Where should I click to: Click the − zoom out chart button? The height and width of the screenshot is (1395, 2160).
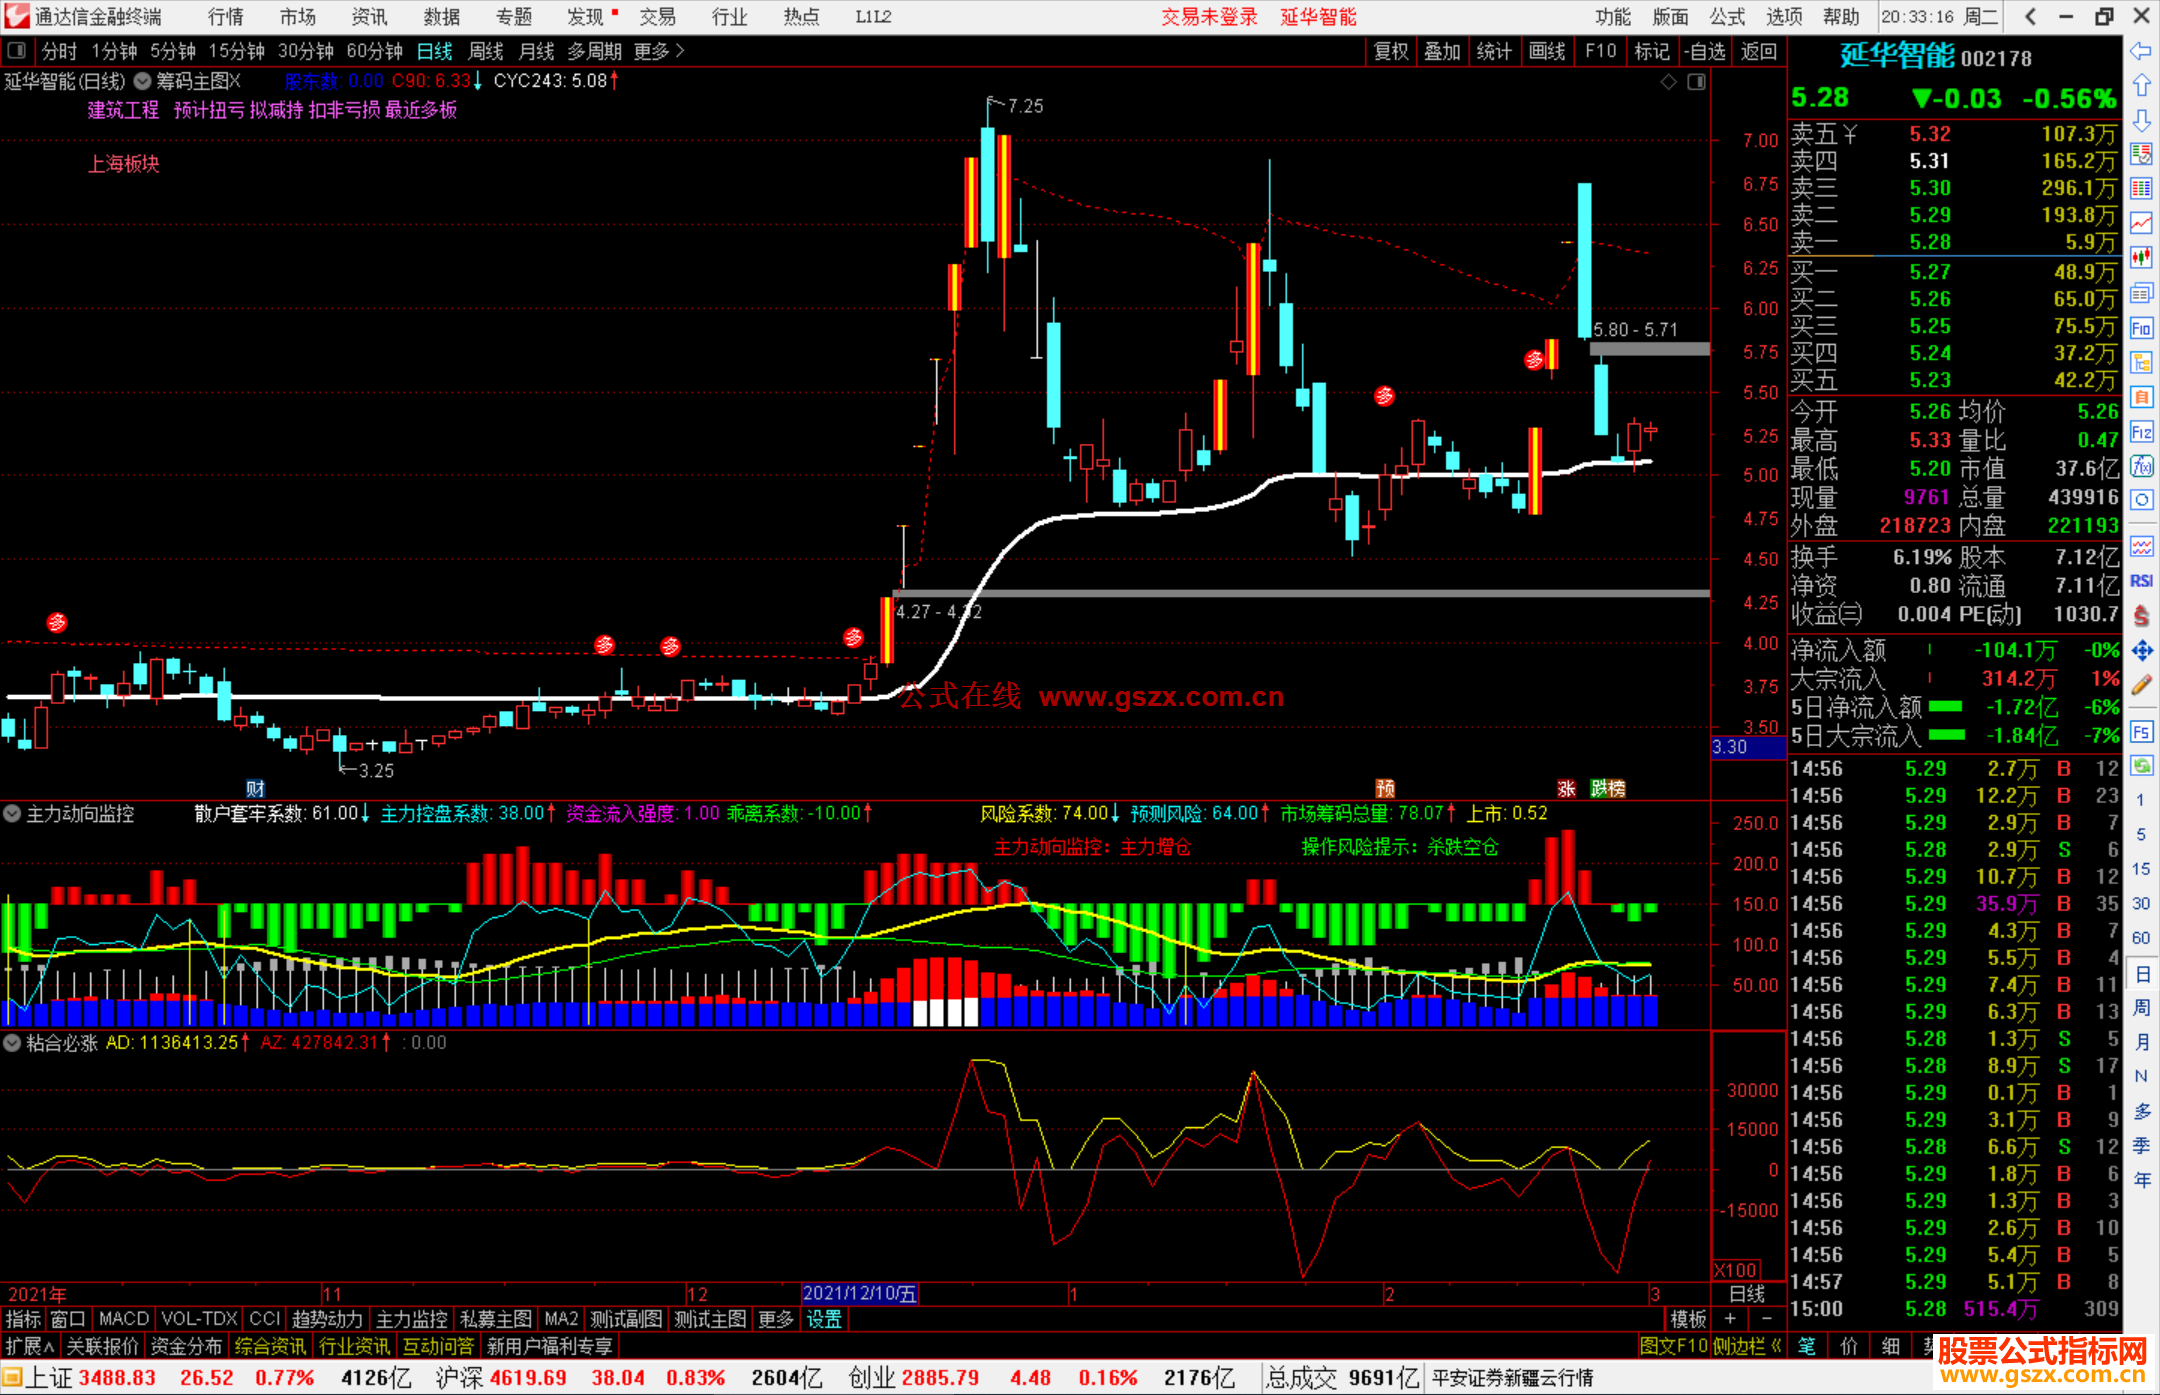pyautogui.click(x=1767, y=1319)
